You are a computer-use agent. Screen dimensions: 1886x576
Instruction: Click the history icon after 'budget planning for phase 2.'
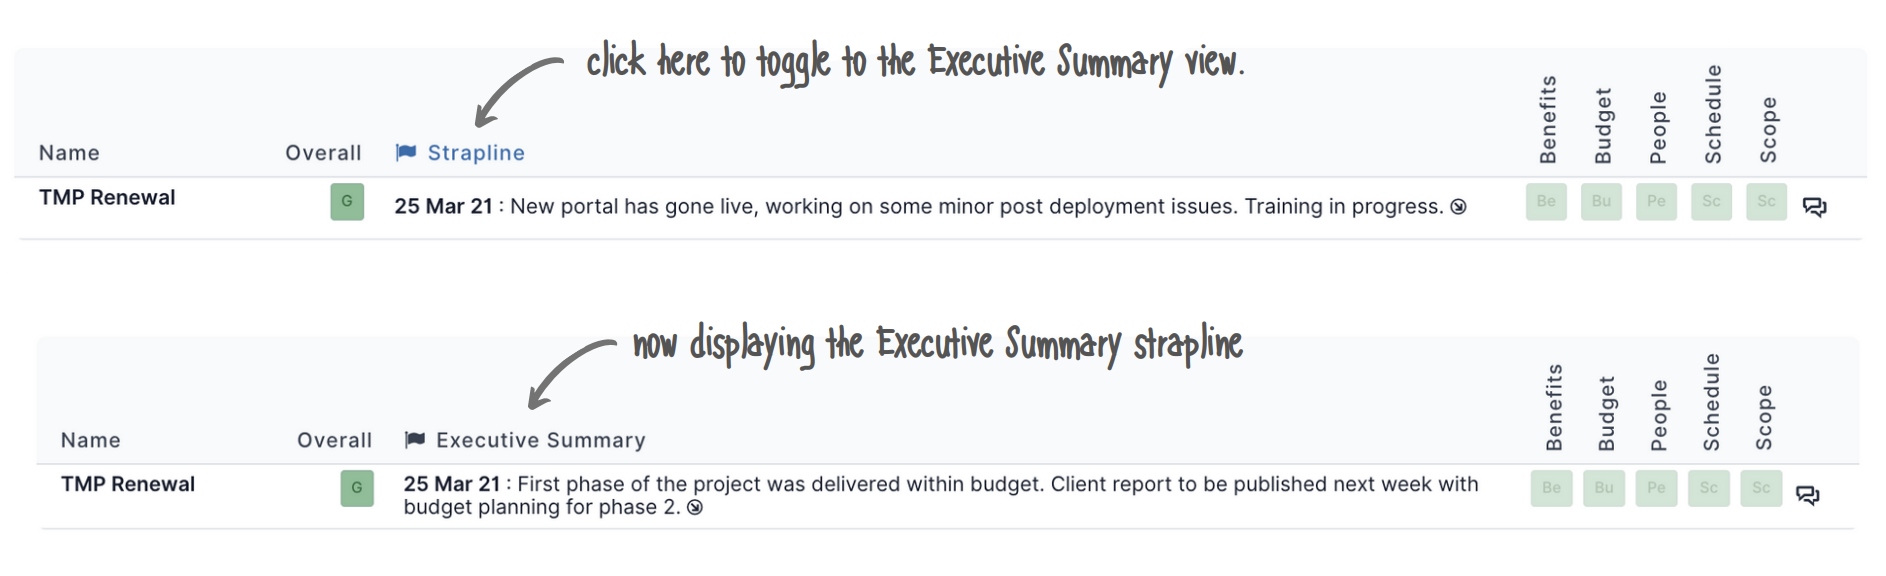695,507
